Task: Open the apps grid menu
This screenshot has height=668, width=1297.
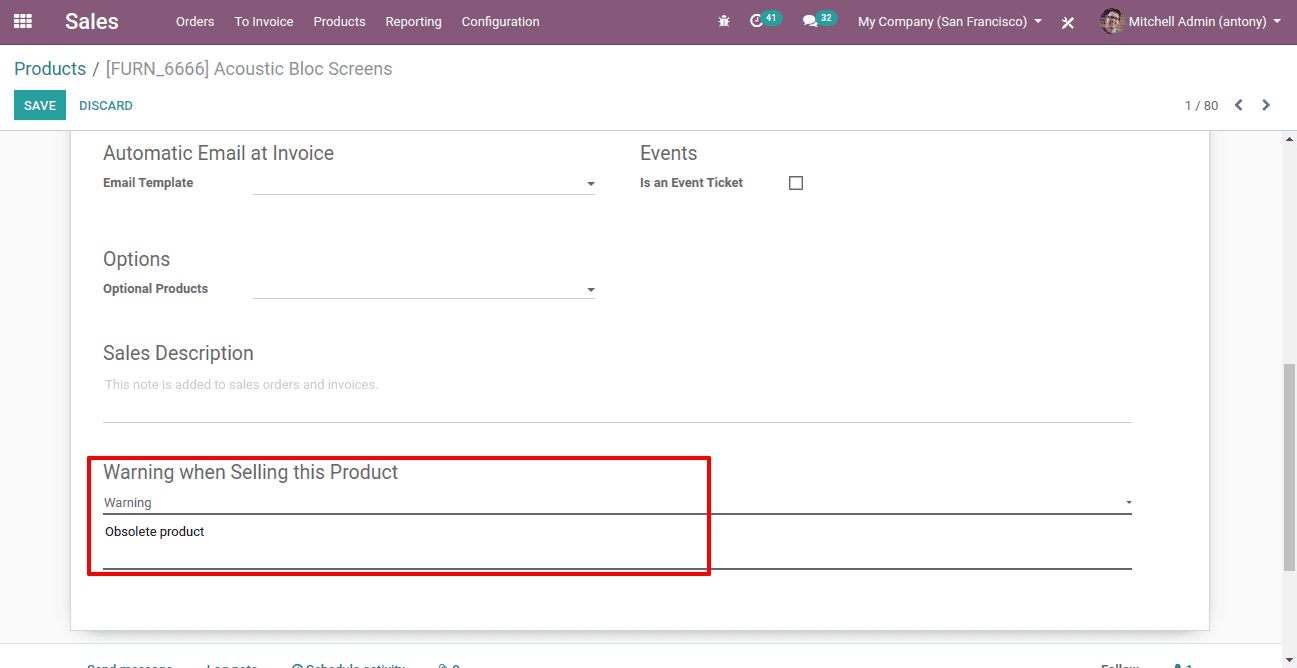Action: coord(23,21)
